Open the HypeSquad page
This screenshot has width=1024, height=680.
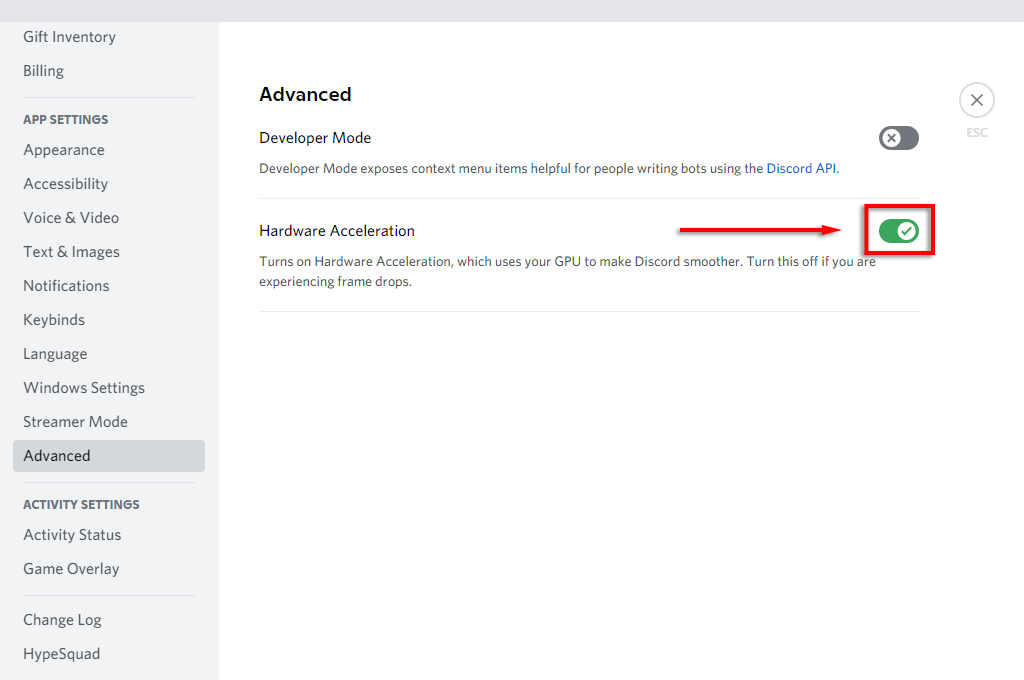(62, 654)
